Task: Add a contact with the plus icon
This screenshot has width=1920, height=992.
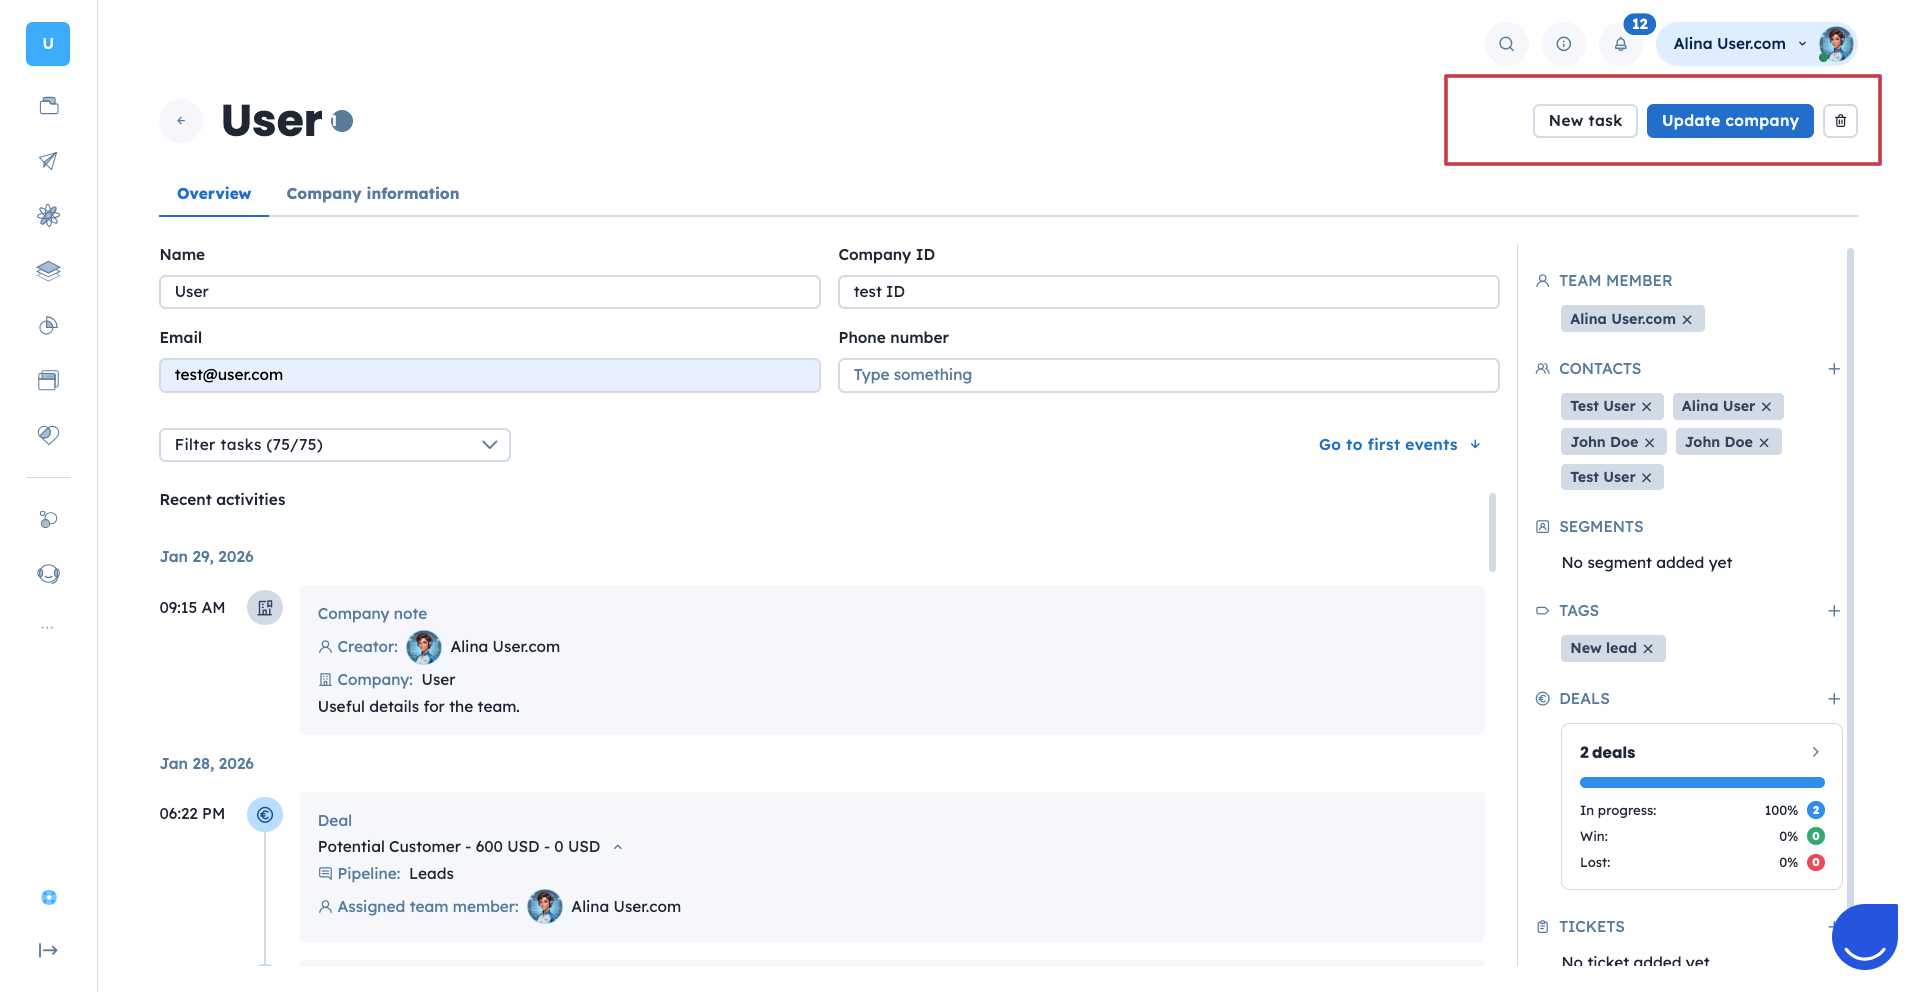Action: point(1834,369)
